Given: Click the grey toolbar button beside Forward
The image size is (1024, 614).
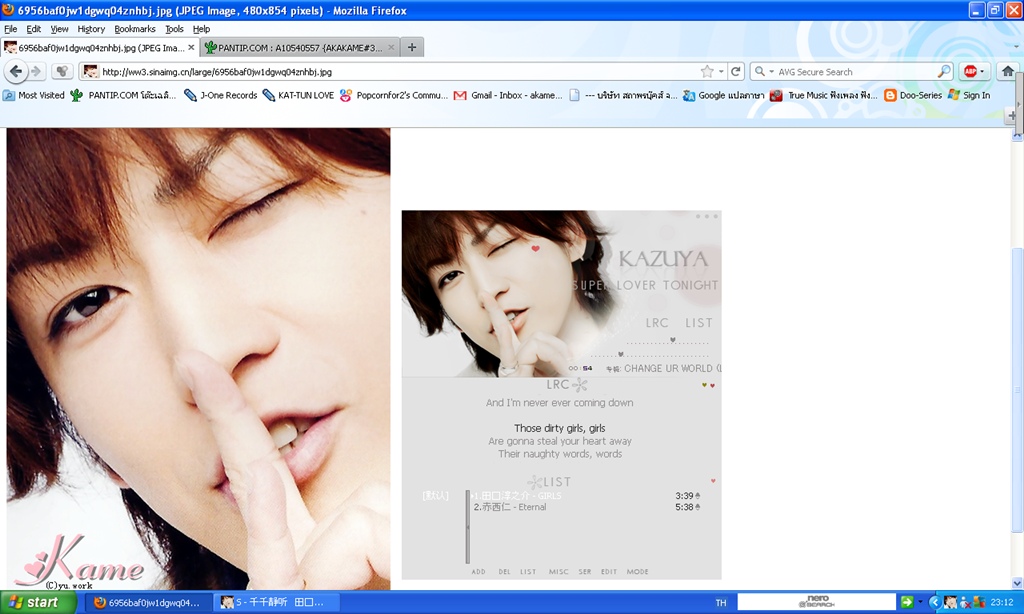Looking at the screenshot, I should pos(62,71).
